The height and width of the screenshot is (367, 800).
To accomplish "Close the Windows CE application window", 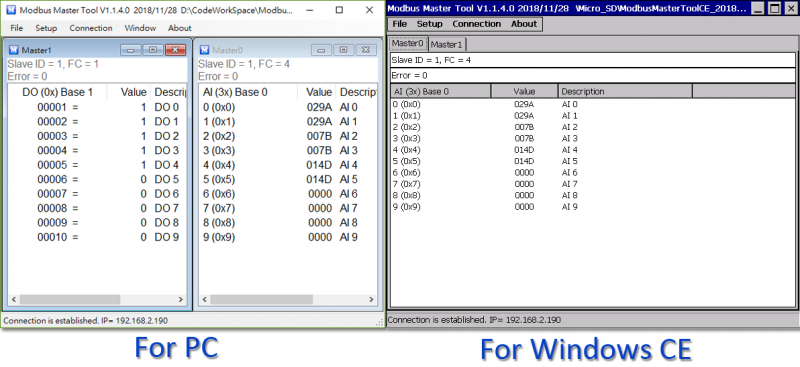I will (790, 8).
